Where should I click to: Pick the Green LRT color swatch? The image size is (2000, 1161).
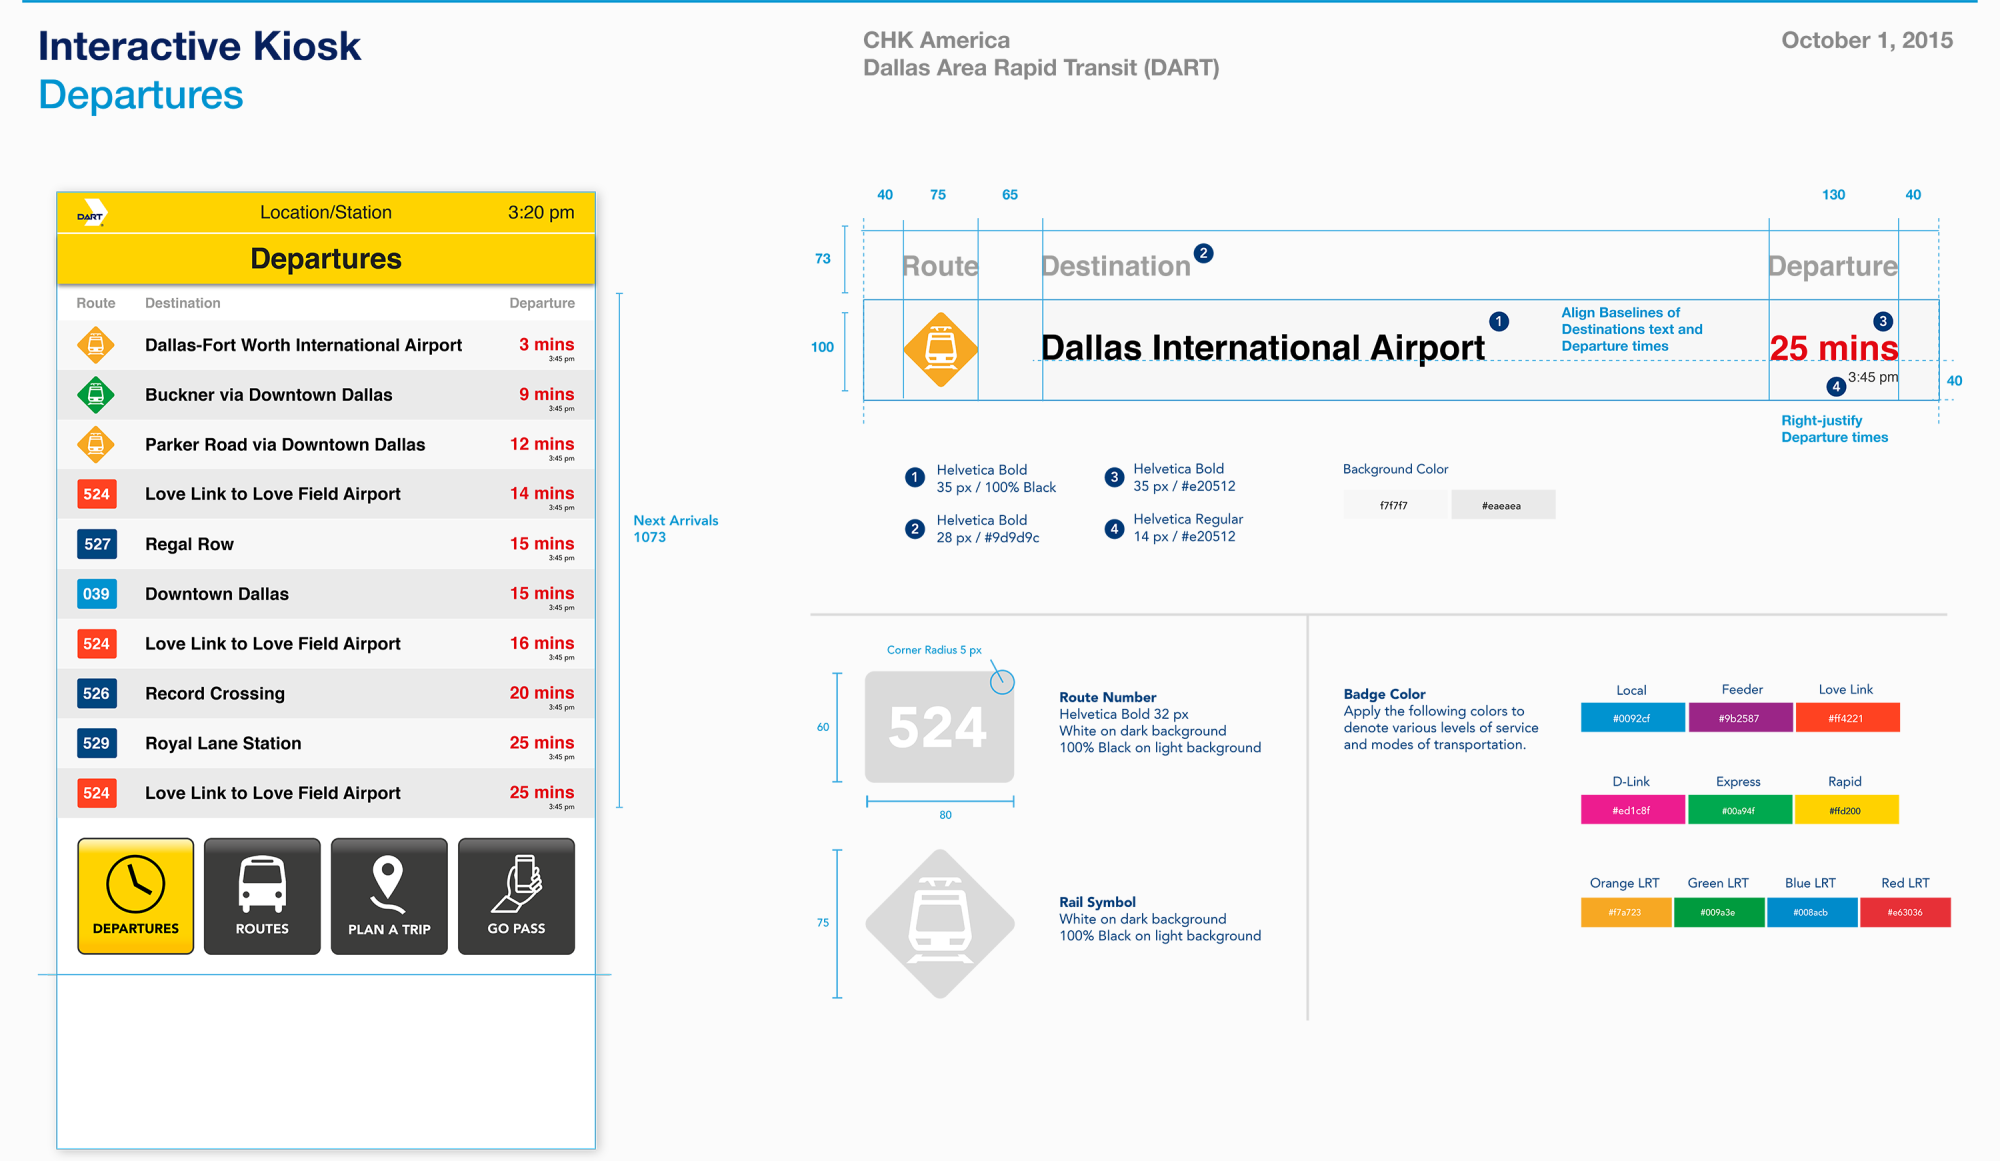click(1719, 912)
